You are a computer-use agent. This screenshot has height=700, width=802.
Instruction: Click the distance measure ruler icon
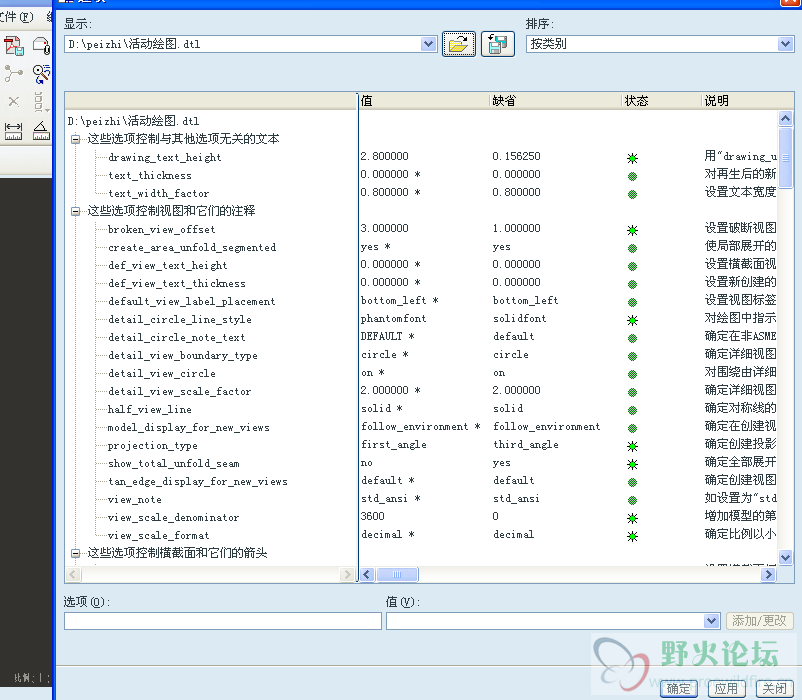(x=13, y=131)
